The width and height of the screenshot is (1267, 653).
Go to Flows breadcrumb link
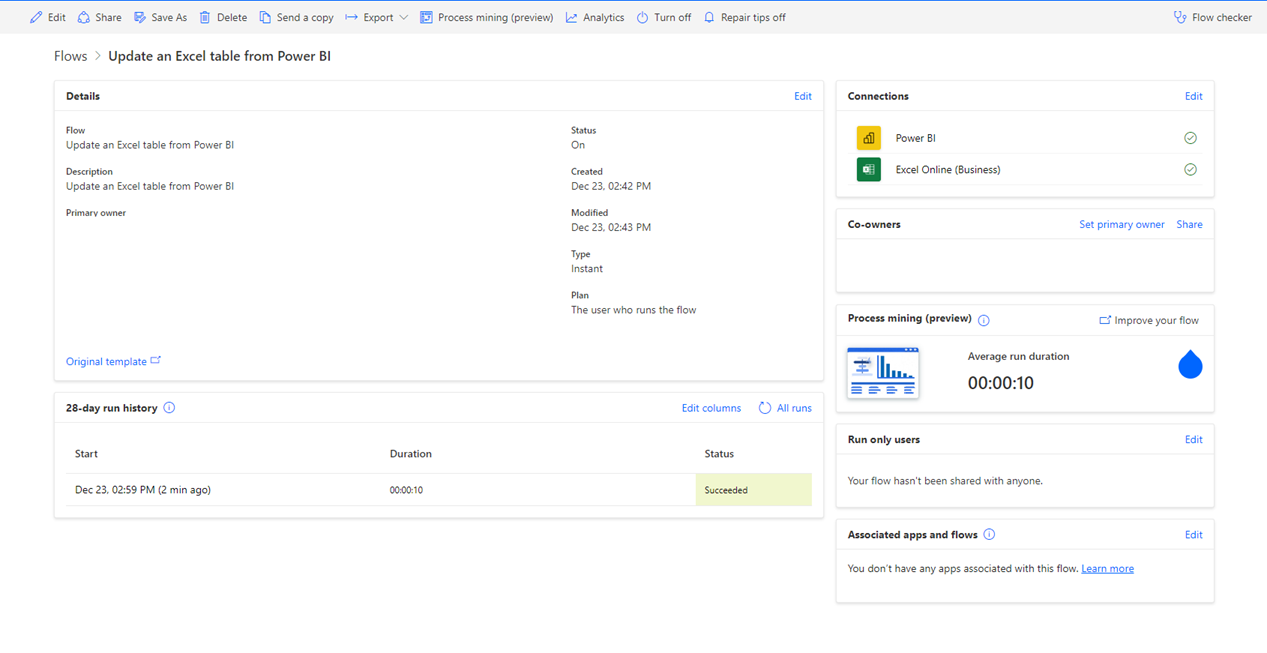71,56
